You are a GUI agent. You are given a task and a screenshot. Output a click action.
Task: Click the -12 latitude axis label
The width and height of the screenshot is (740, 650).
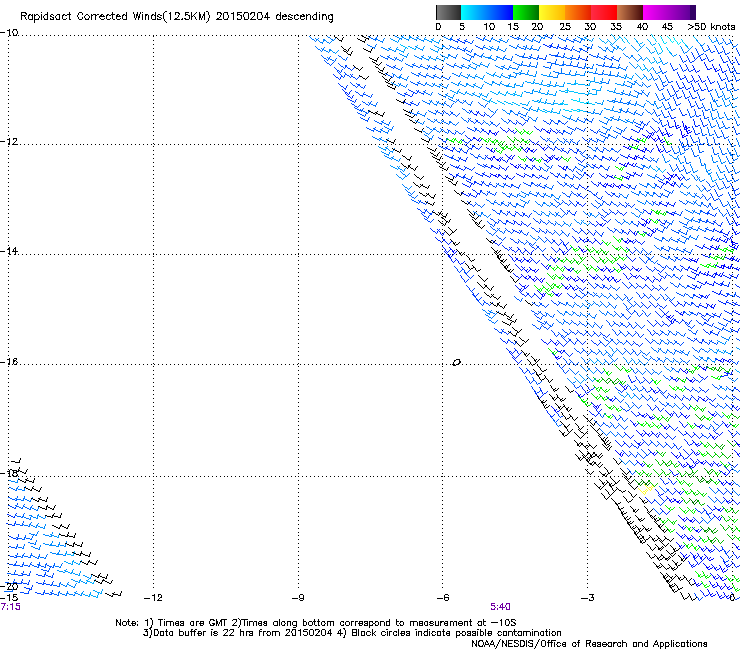point(9,141)
